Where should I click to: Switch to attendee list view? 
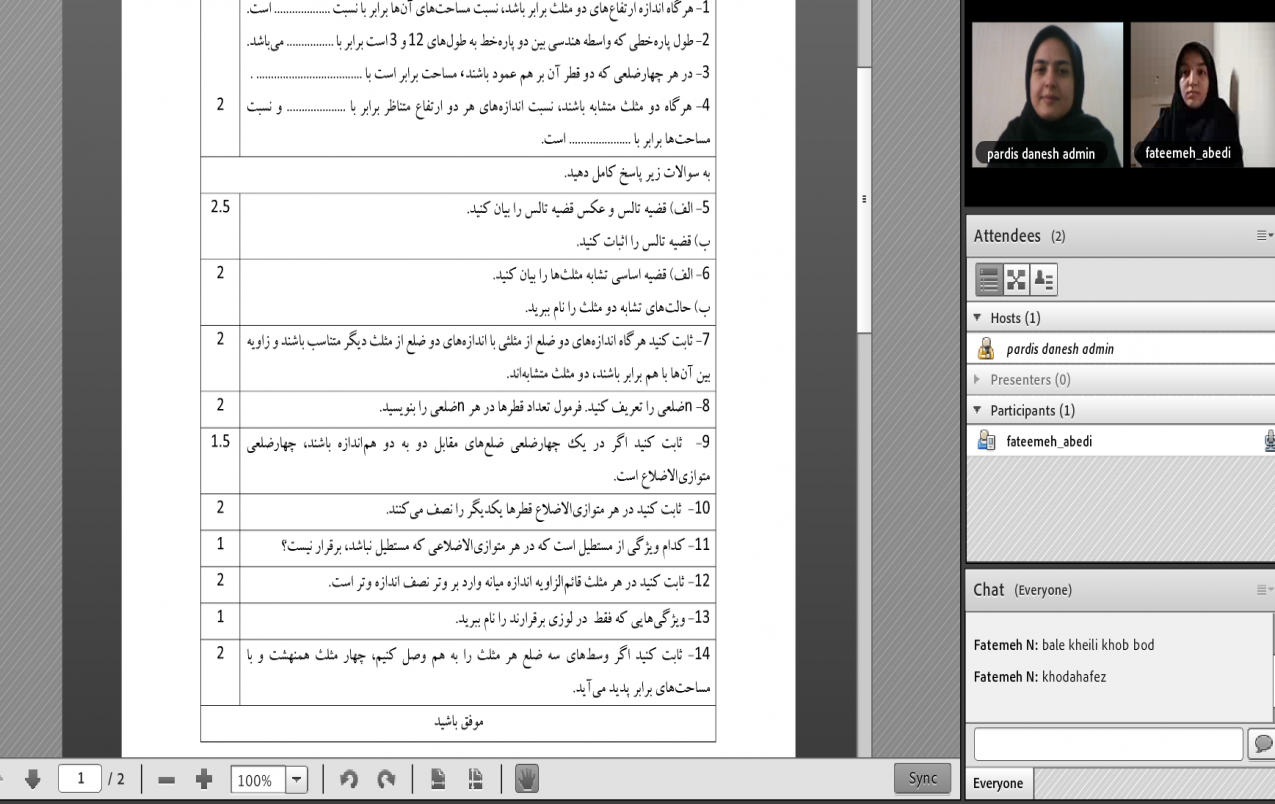click(x=988, y=282)
